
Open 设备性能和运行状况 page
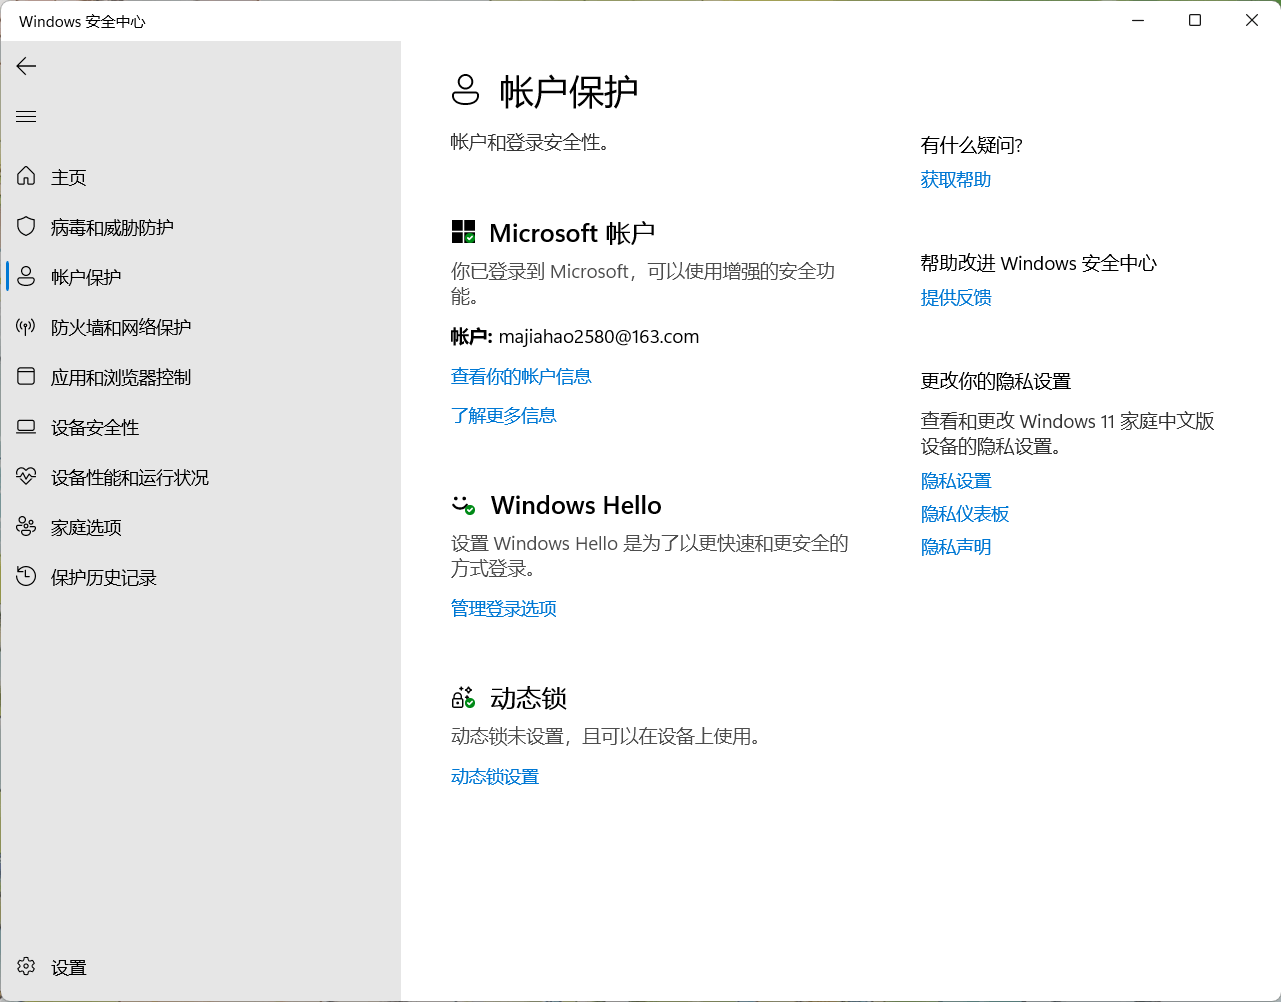click(x=201, y=477)
